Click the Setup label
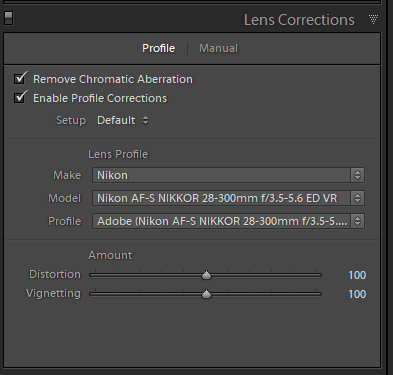The height and width of the screenshot is (375, 393). (71, 120)
